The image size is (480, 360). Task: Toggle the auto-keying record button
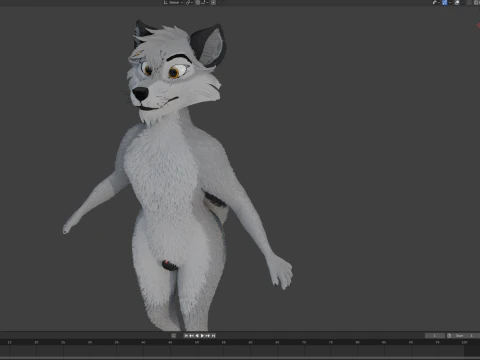click(x=173, y=335)
